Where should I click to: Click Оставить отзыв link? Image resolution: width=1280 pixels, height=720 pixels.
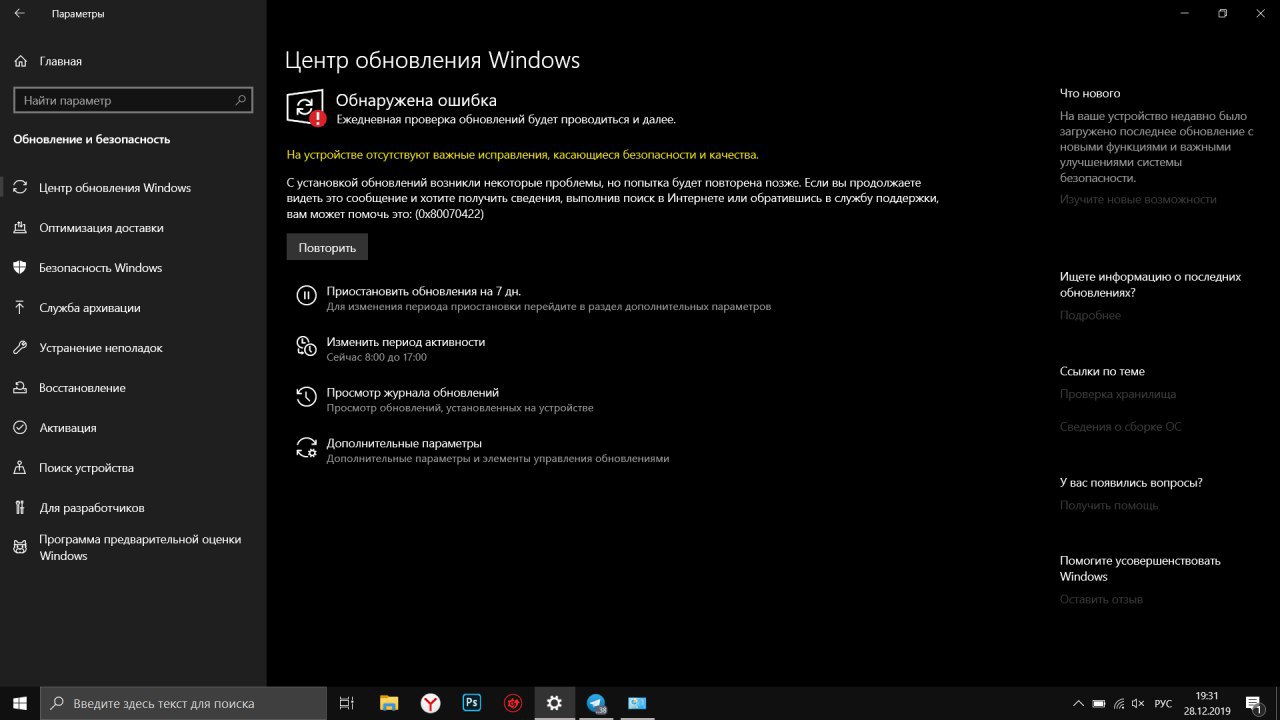click(1101, 599)
